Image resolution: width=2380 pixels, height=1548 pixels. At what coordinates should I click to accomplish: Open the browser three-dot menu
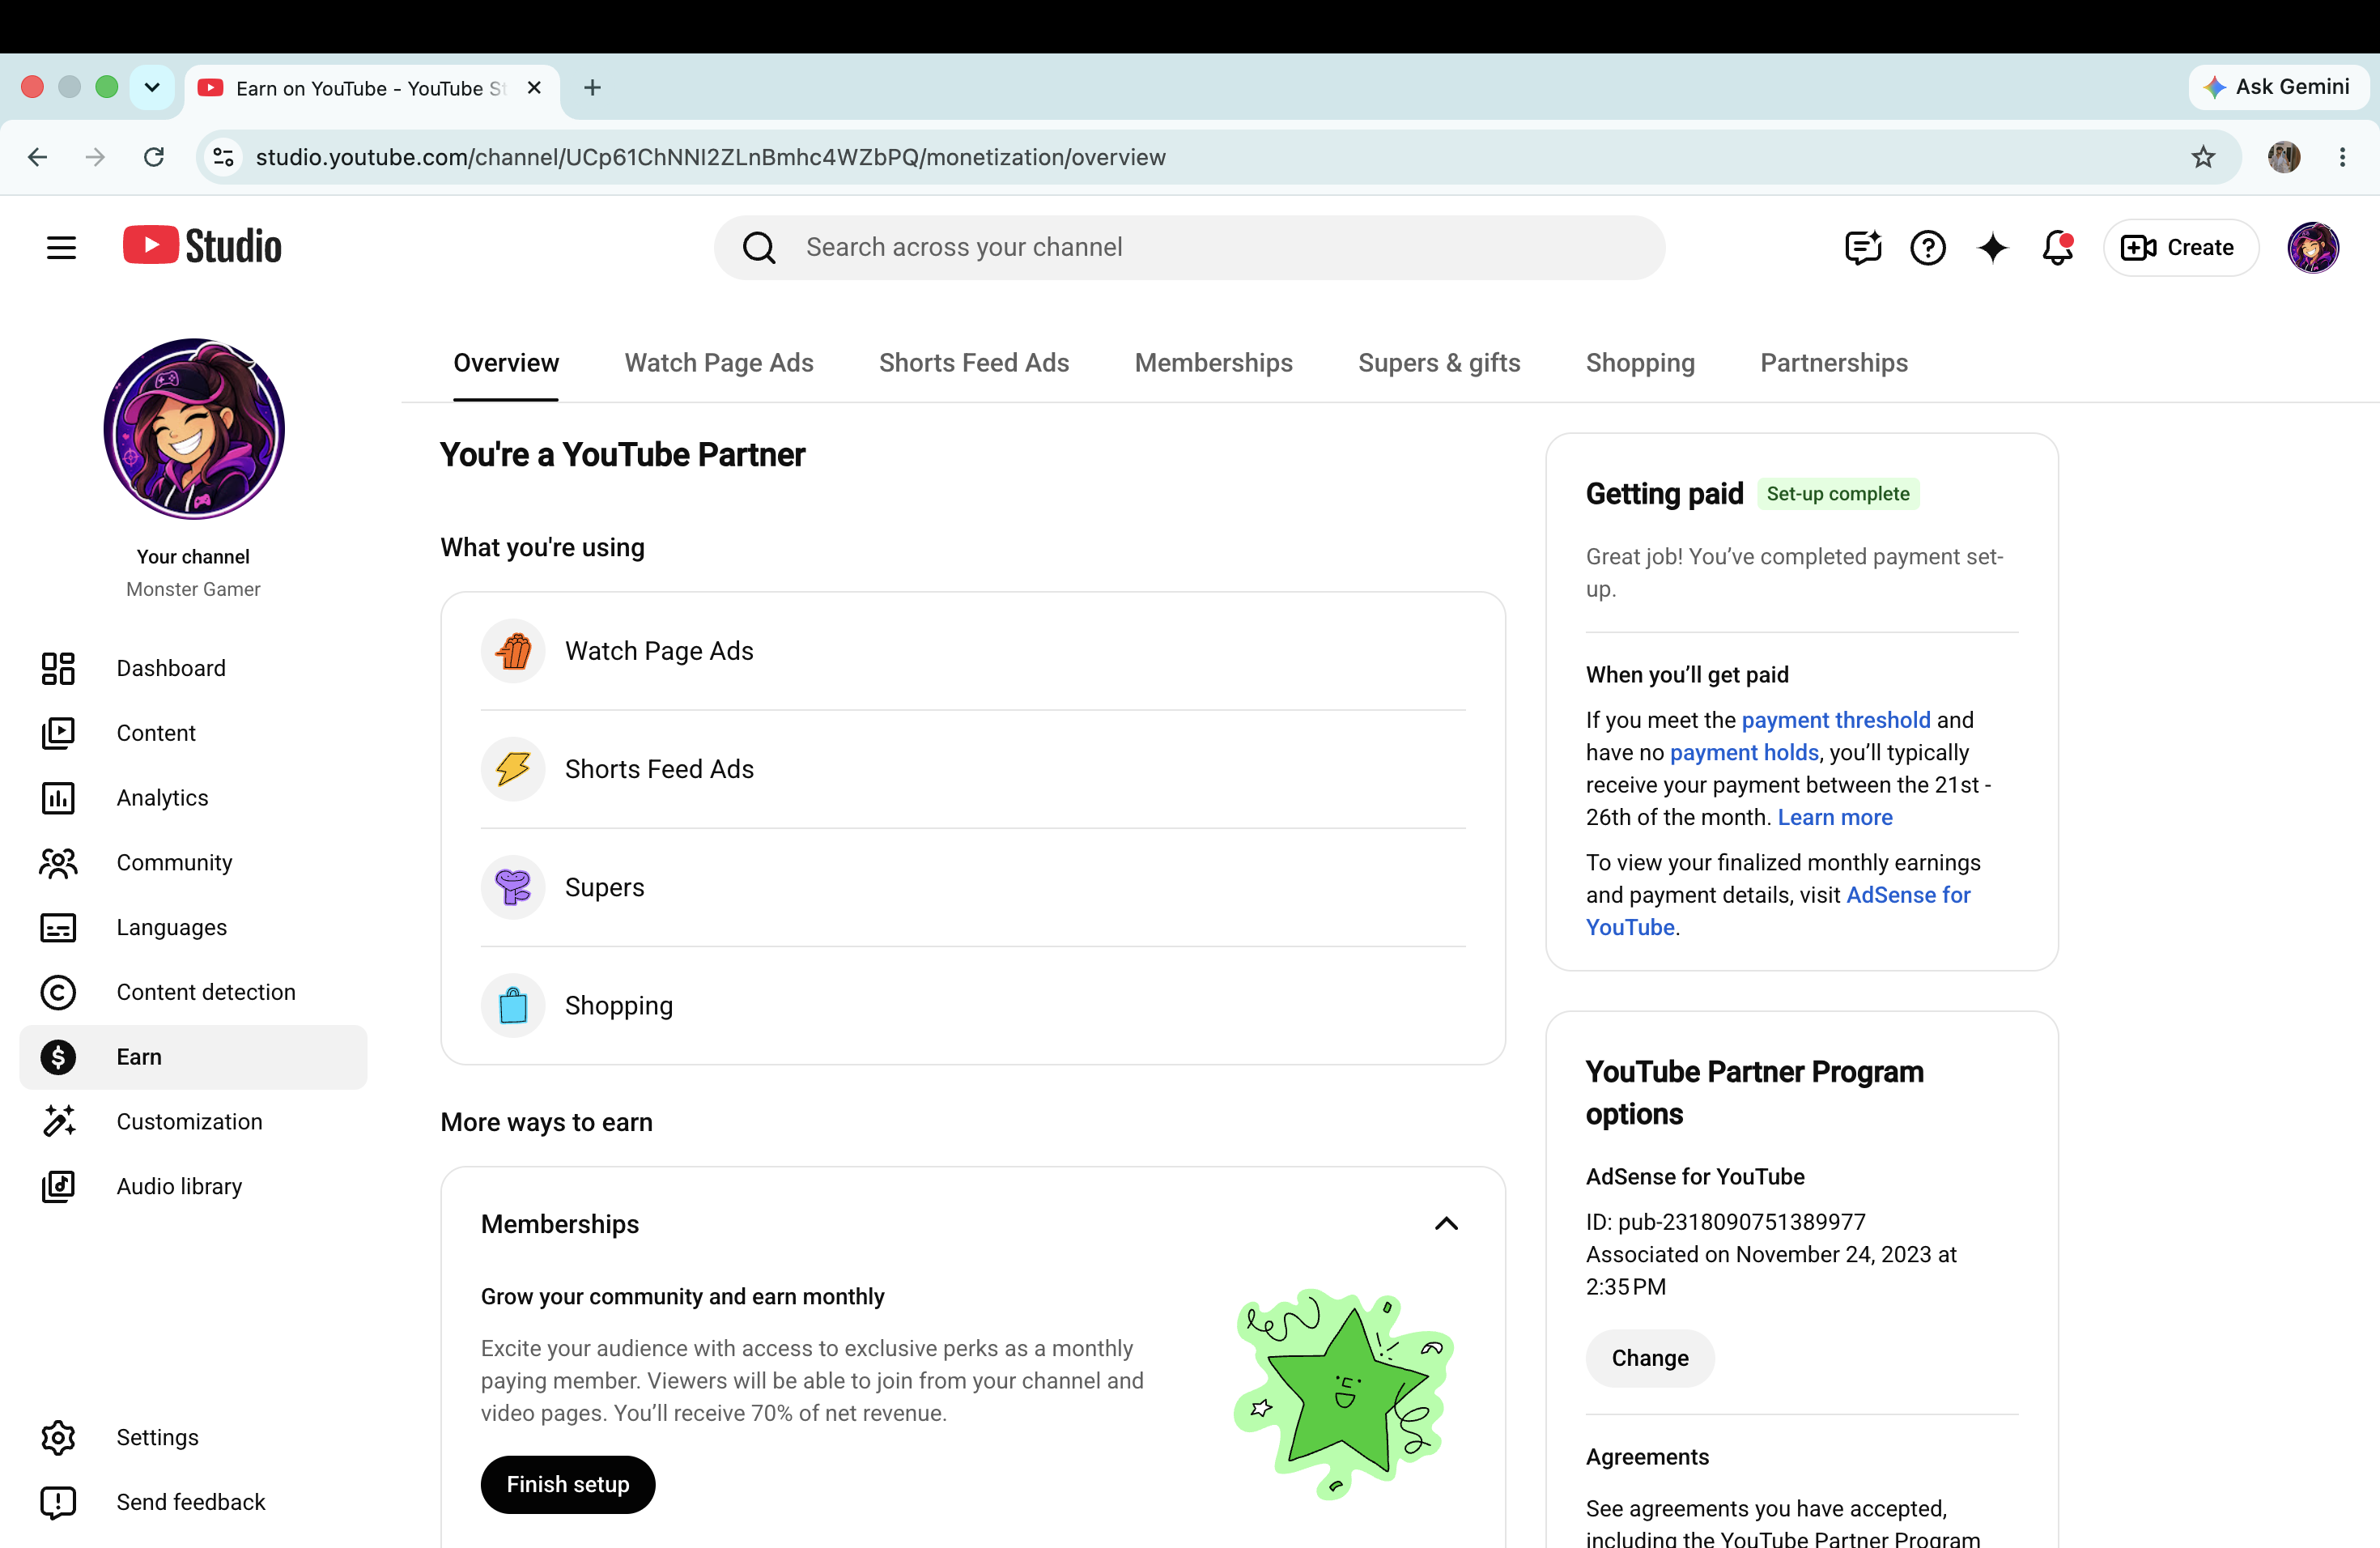2342,157
